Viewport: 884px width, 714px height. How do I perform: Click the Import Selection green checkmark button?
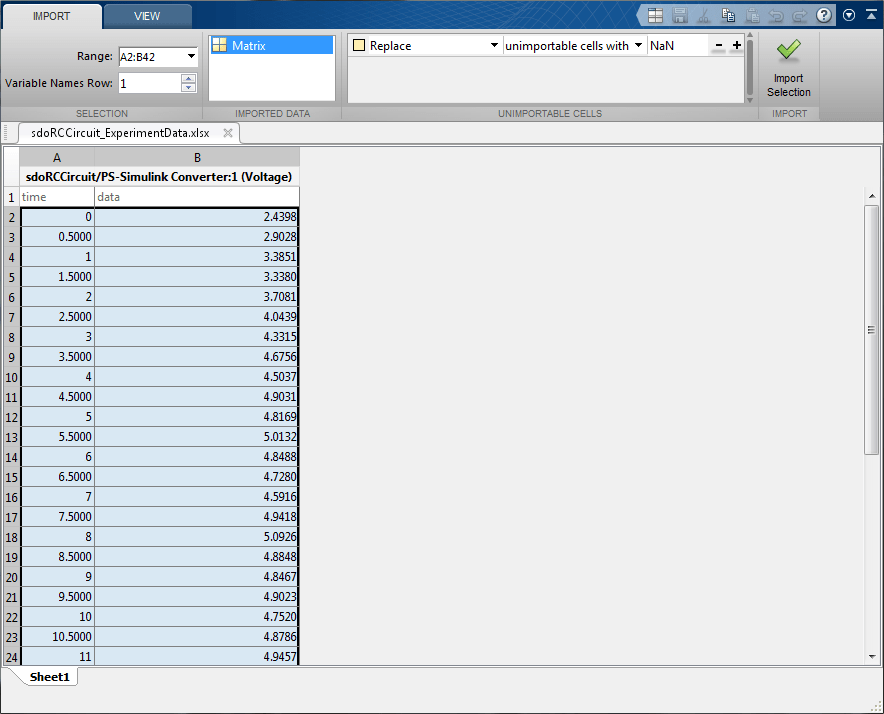(x=789, y=68)
